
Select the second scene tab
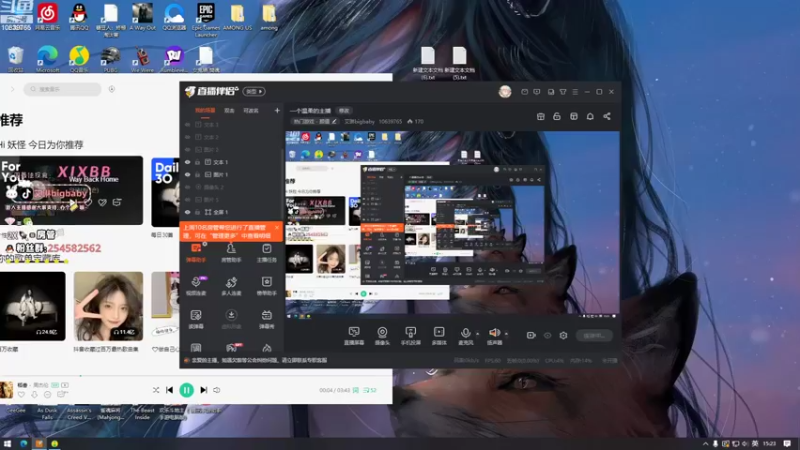click(230, 110)
